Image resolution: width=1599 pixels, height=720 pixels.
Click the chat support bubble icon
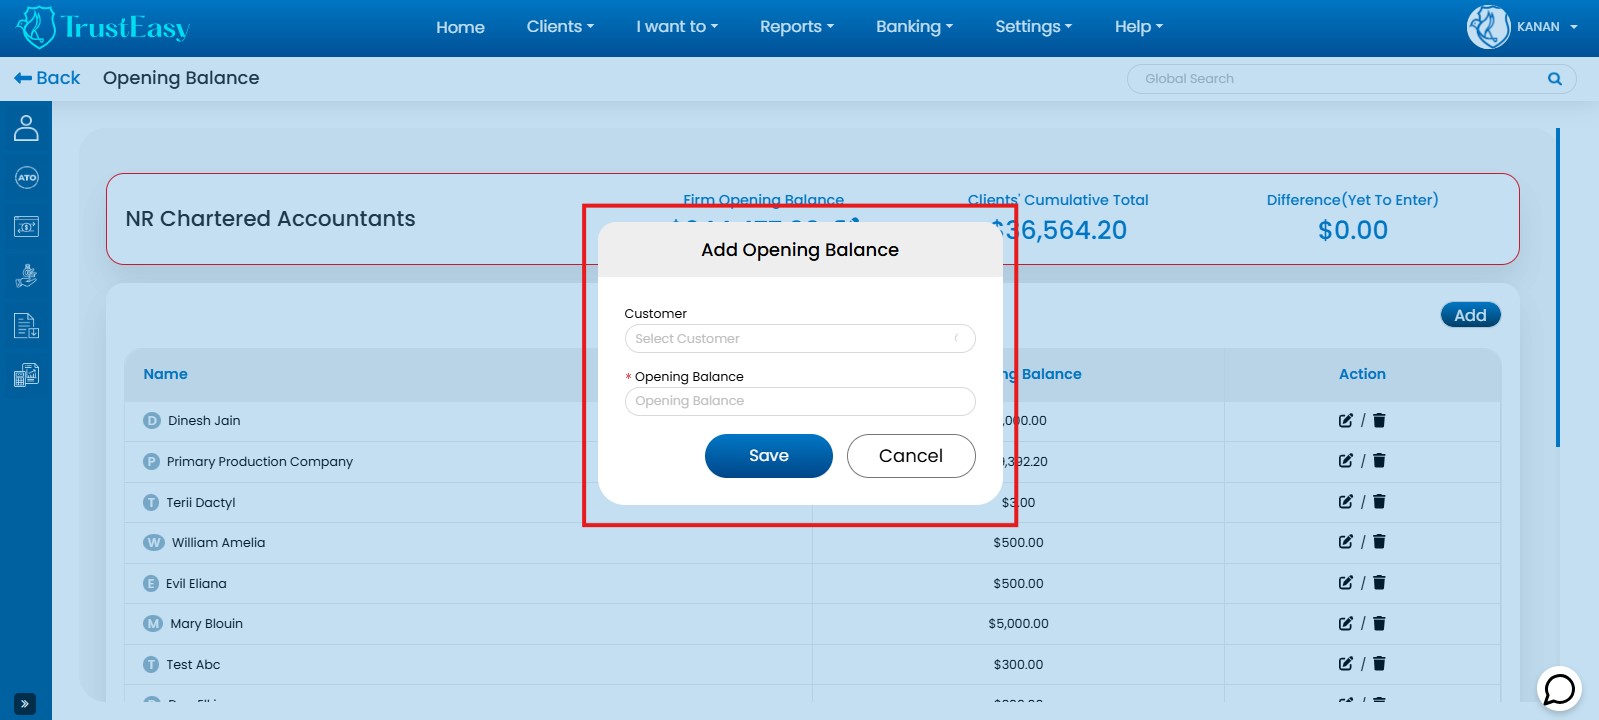pos(1558,689)
